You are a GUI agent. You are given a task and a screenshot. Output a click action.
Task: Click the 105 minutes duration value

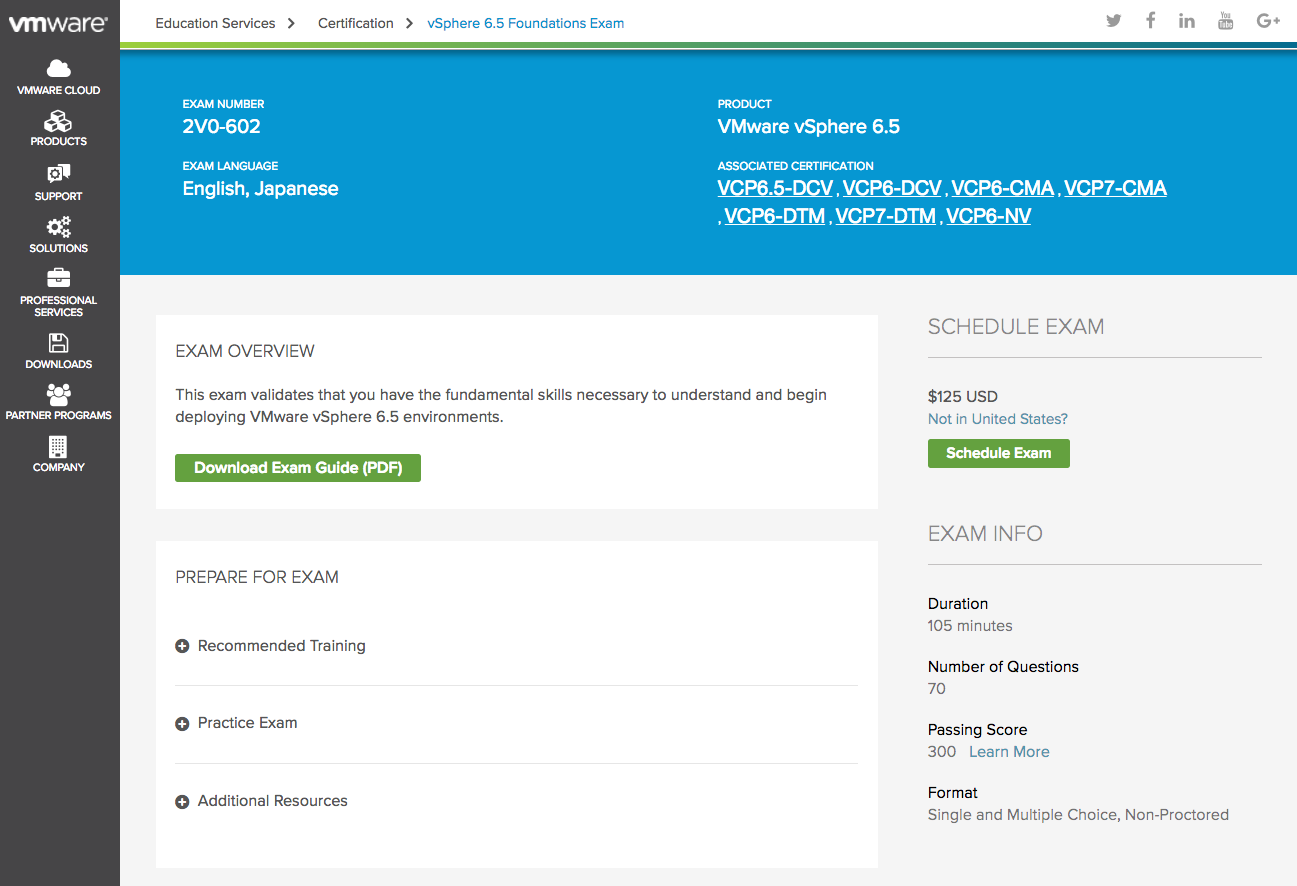[x=970, y=626]
